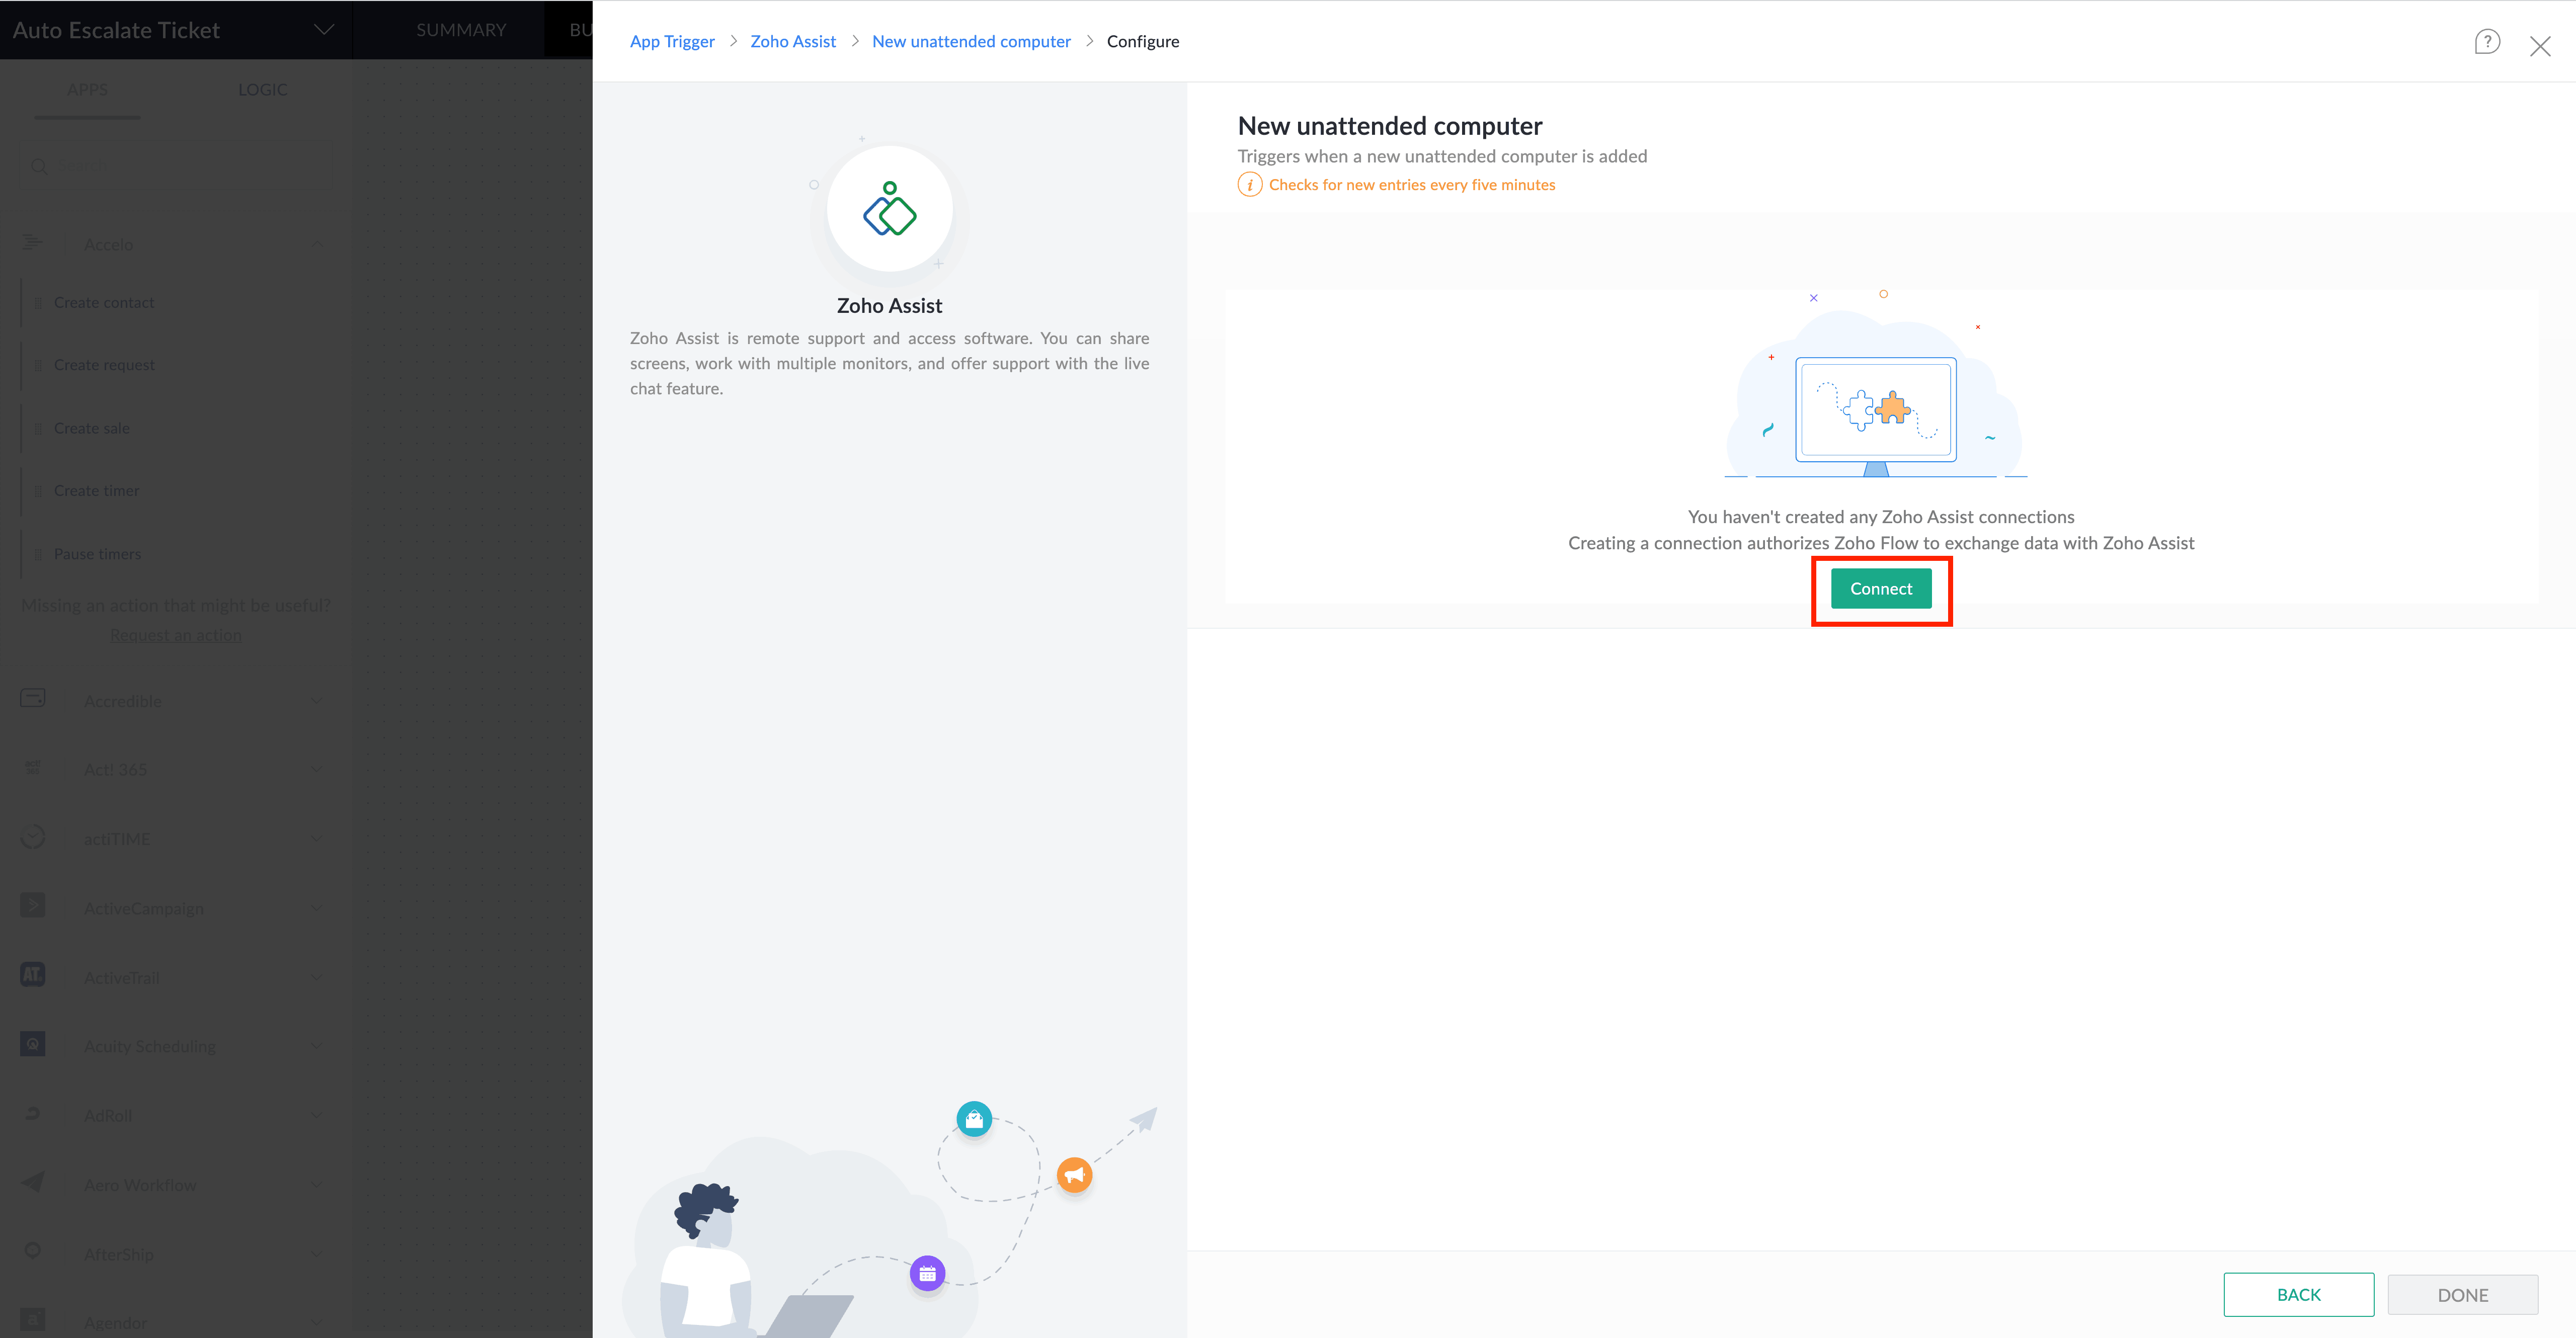This screenshot has height=1338, width=2576.
Task: Click the ActiveTrail app icon
Action: click(33, 975)
